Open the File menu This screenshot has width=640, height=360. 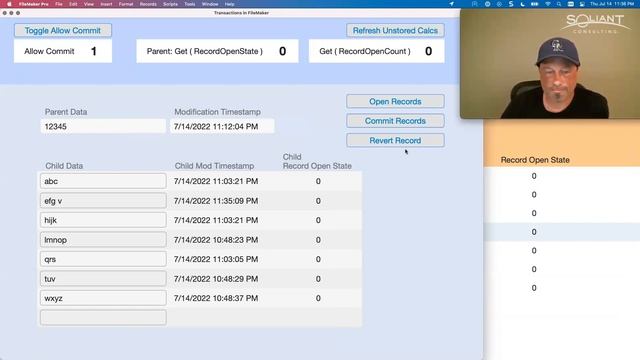[59, 4]
